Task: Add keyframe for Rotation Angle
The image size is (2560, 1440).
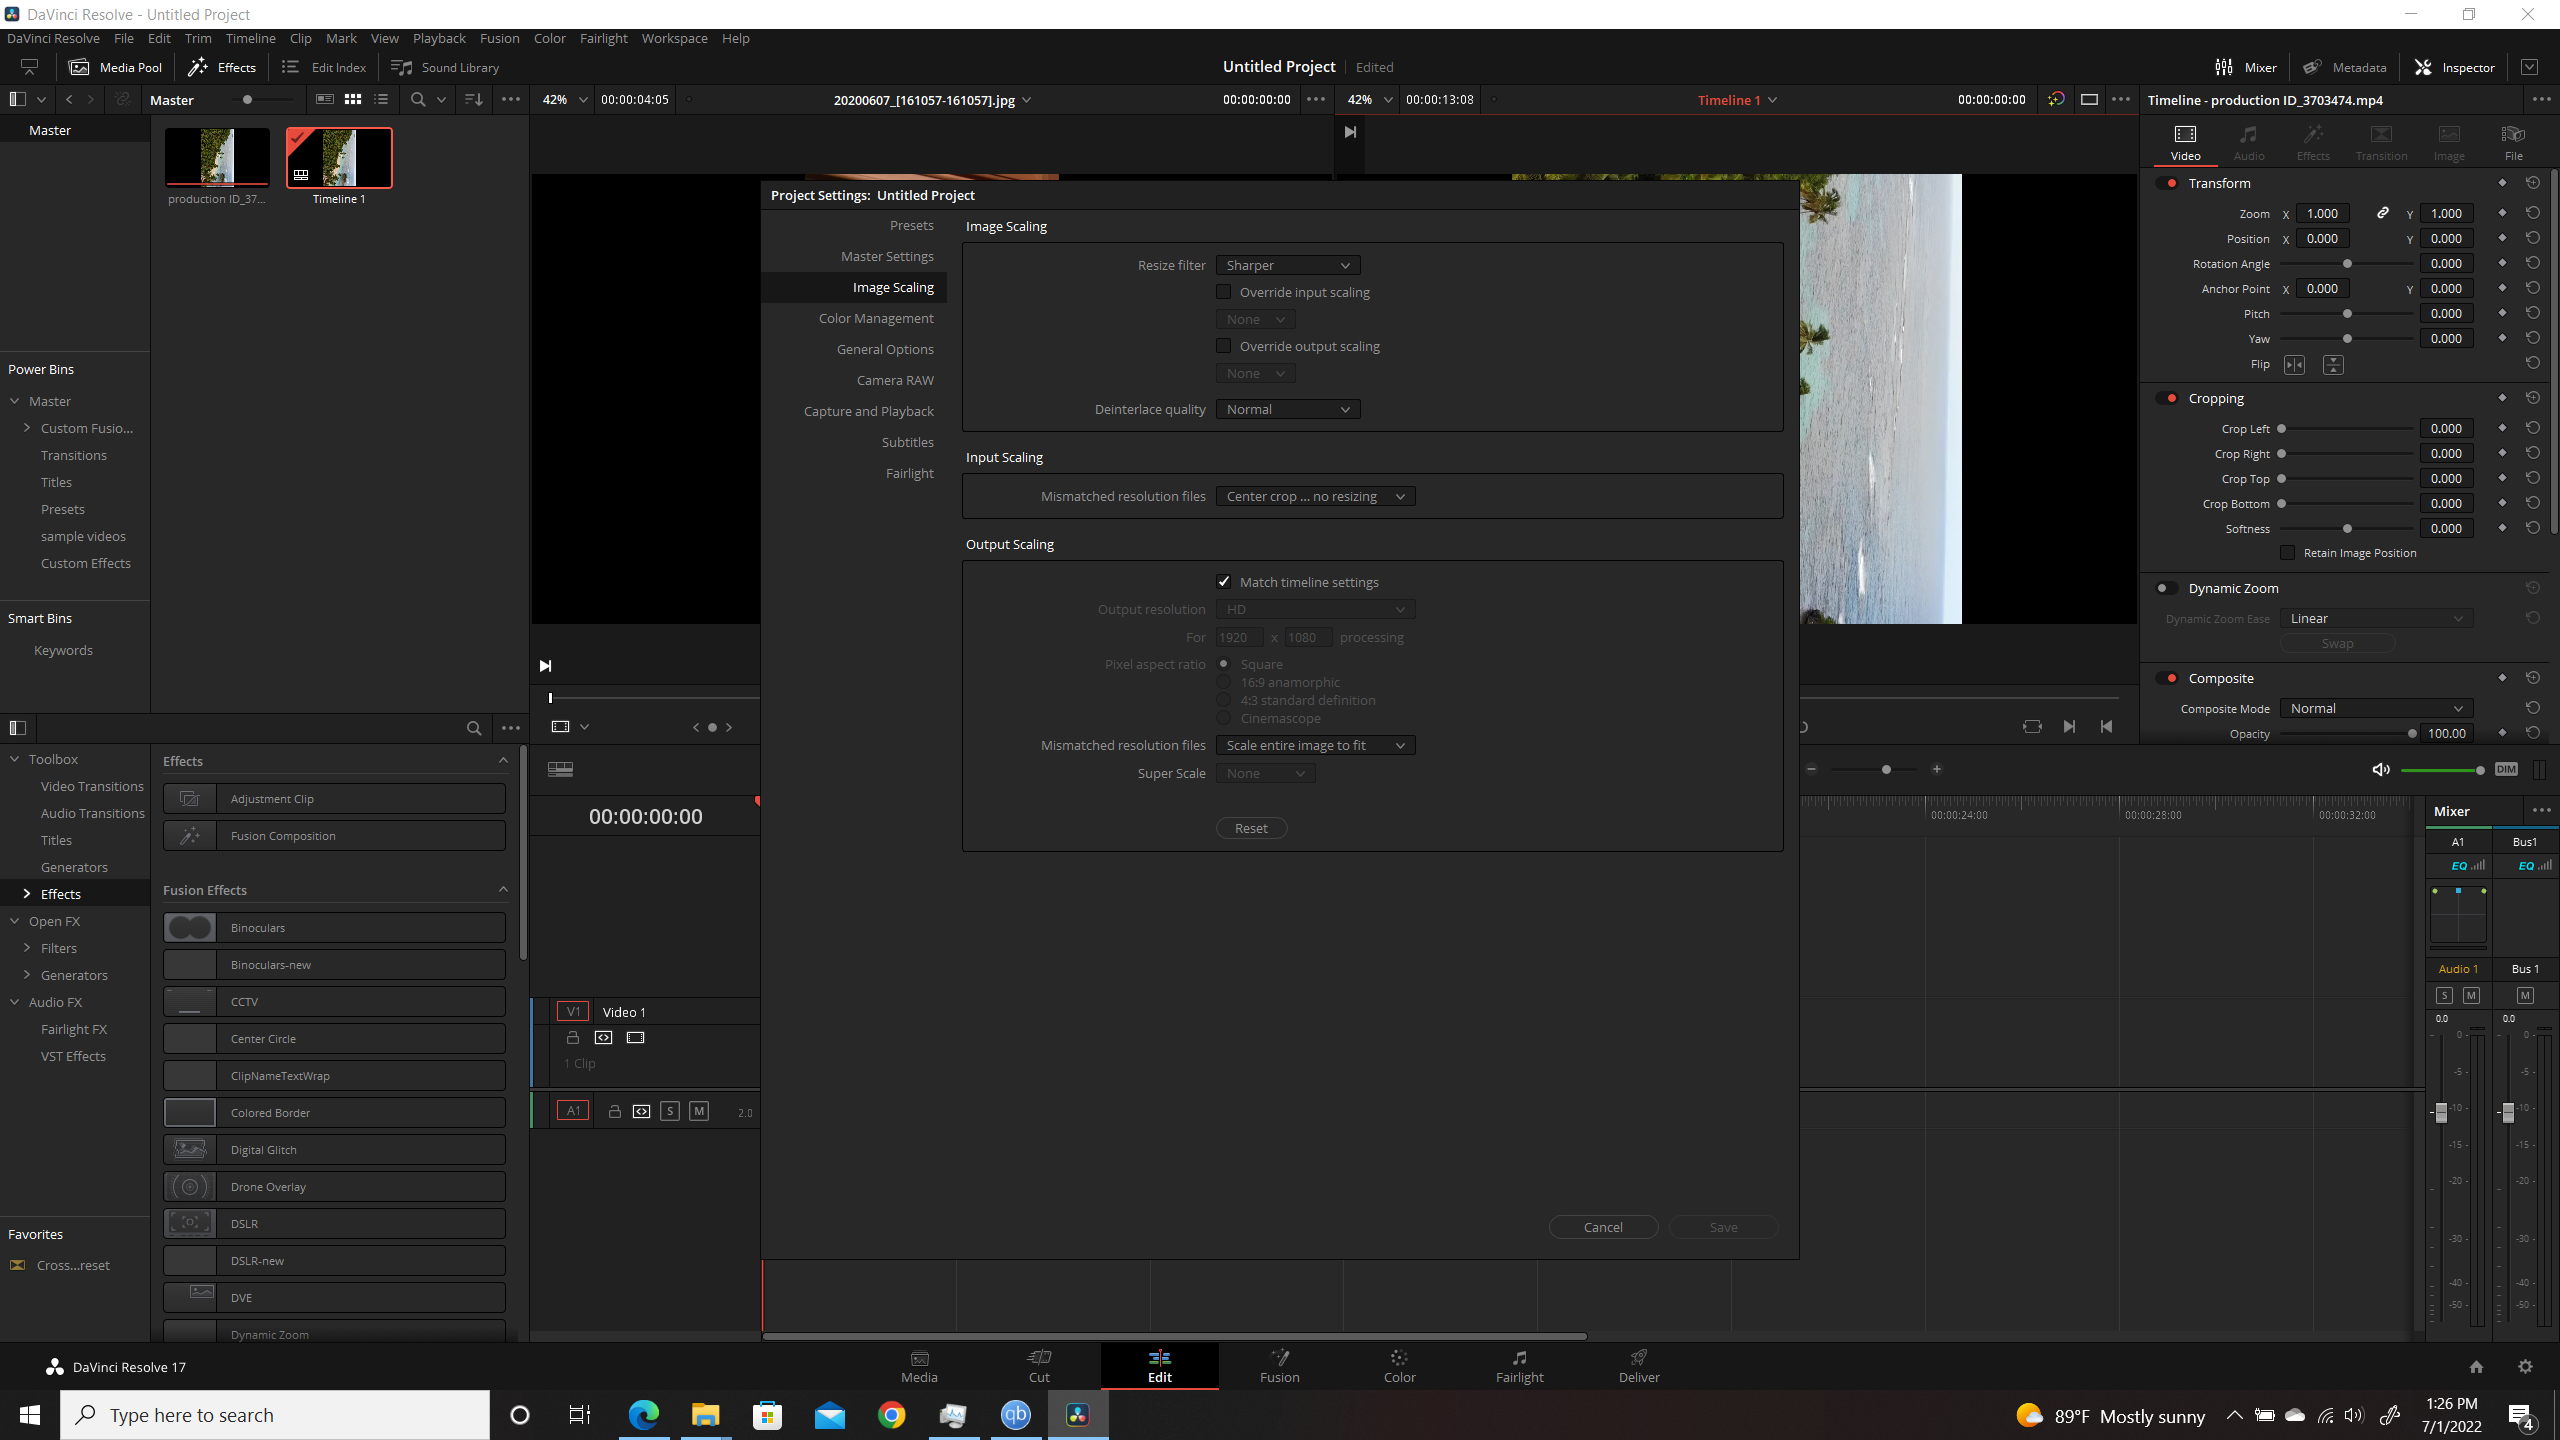Action: [x=2502, y=263]
